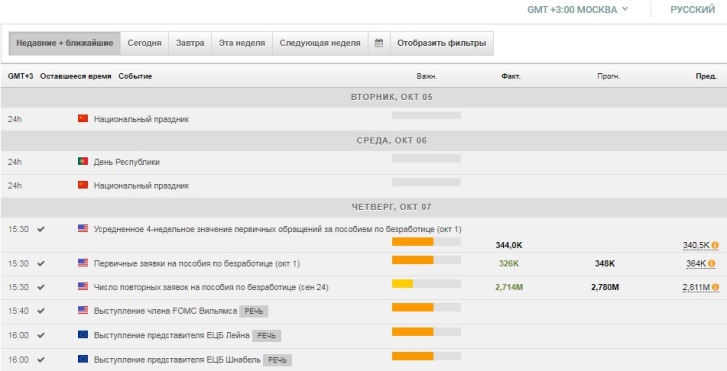Image resolution: width=727 pixels, height=371 pixels.
Task: Click EU flag beside ЕЦБ Шнабель speech
Action: click(x=83, y=359)
